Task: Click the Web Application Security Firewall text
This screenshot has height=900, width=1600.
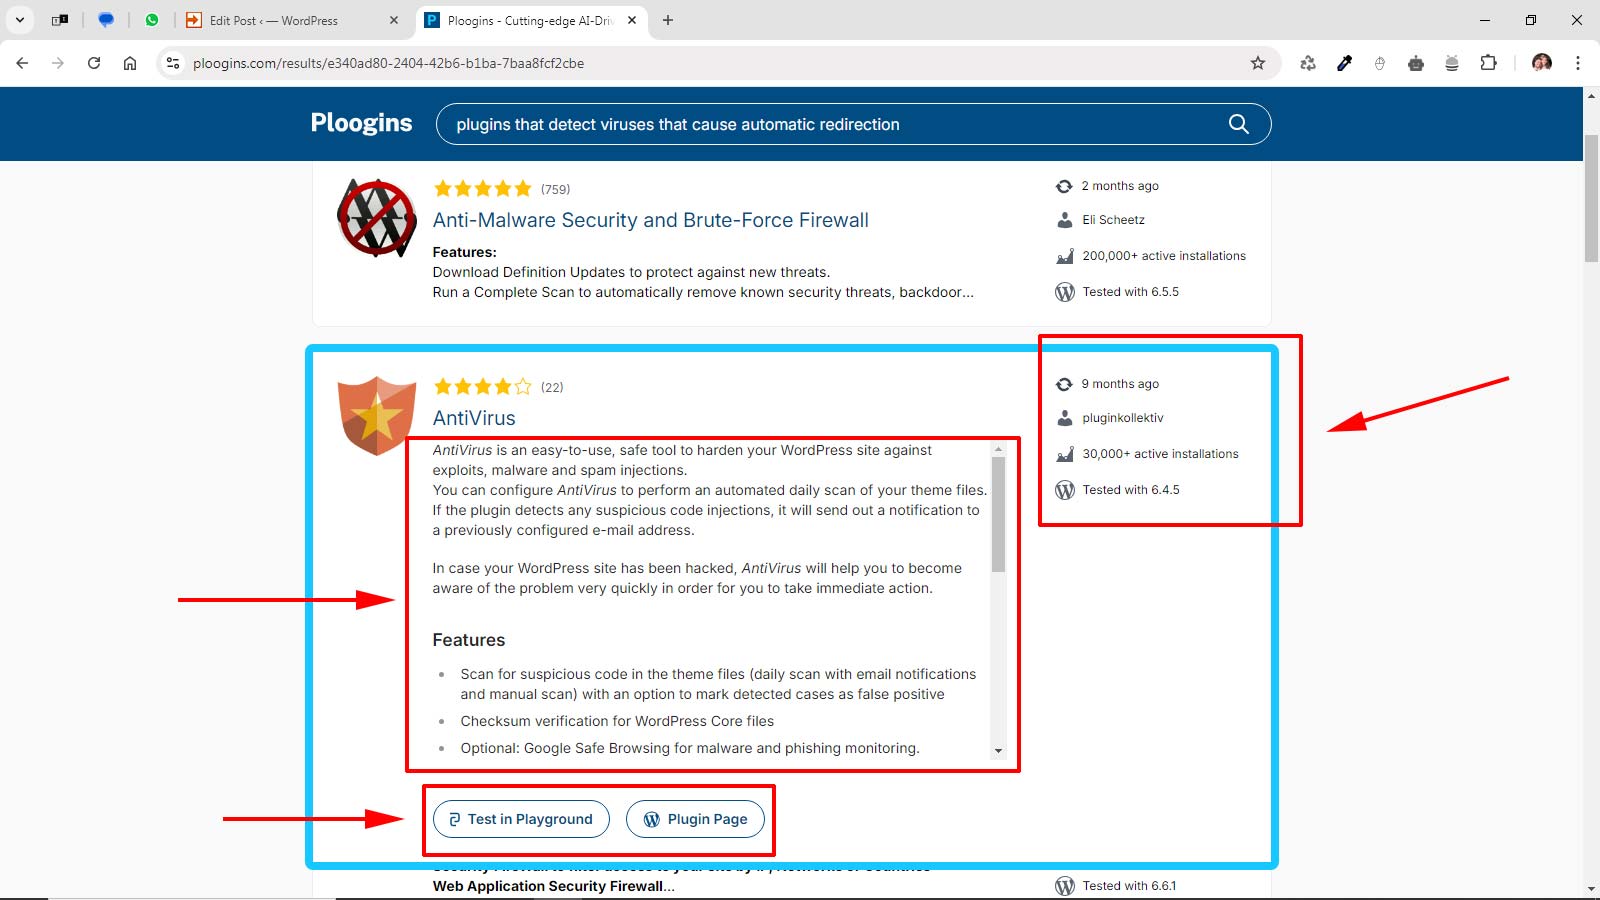Action: pos(553,886)
